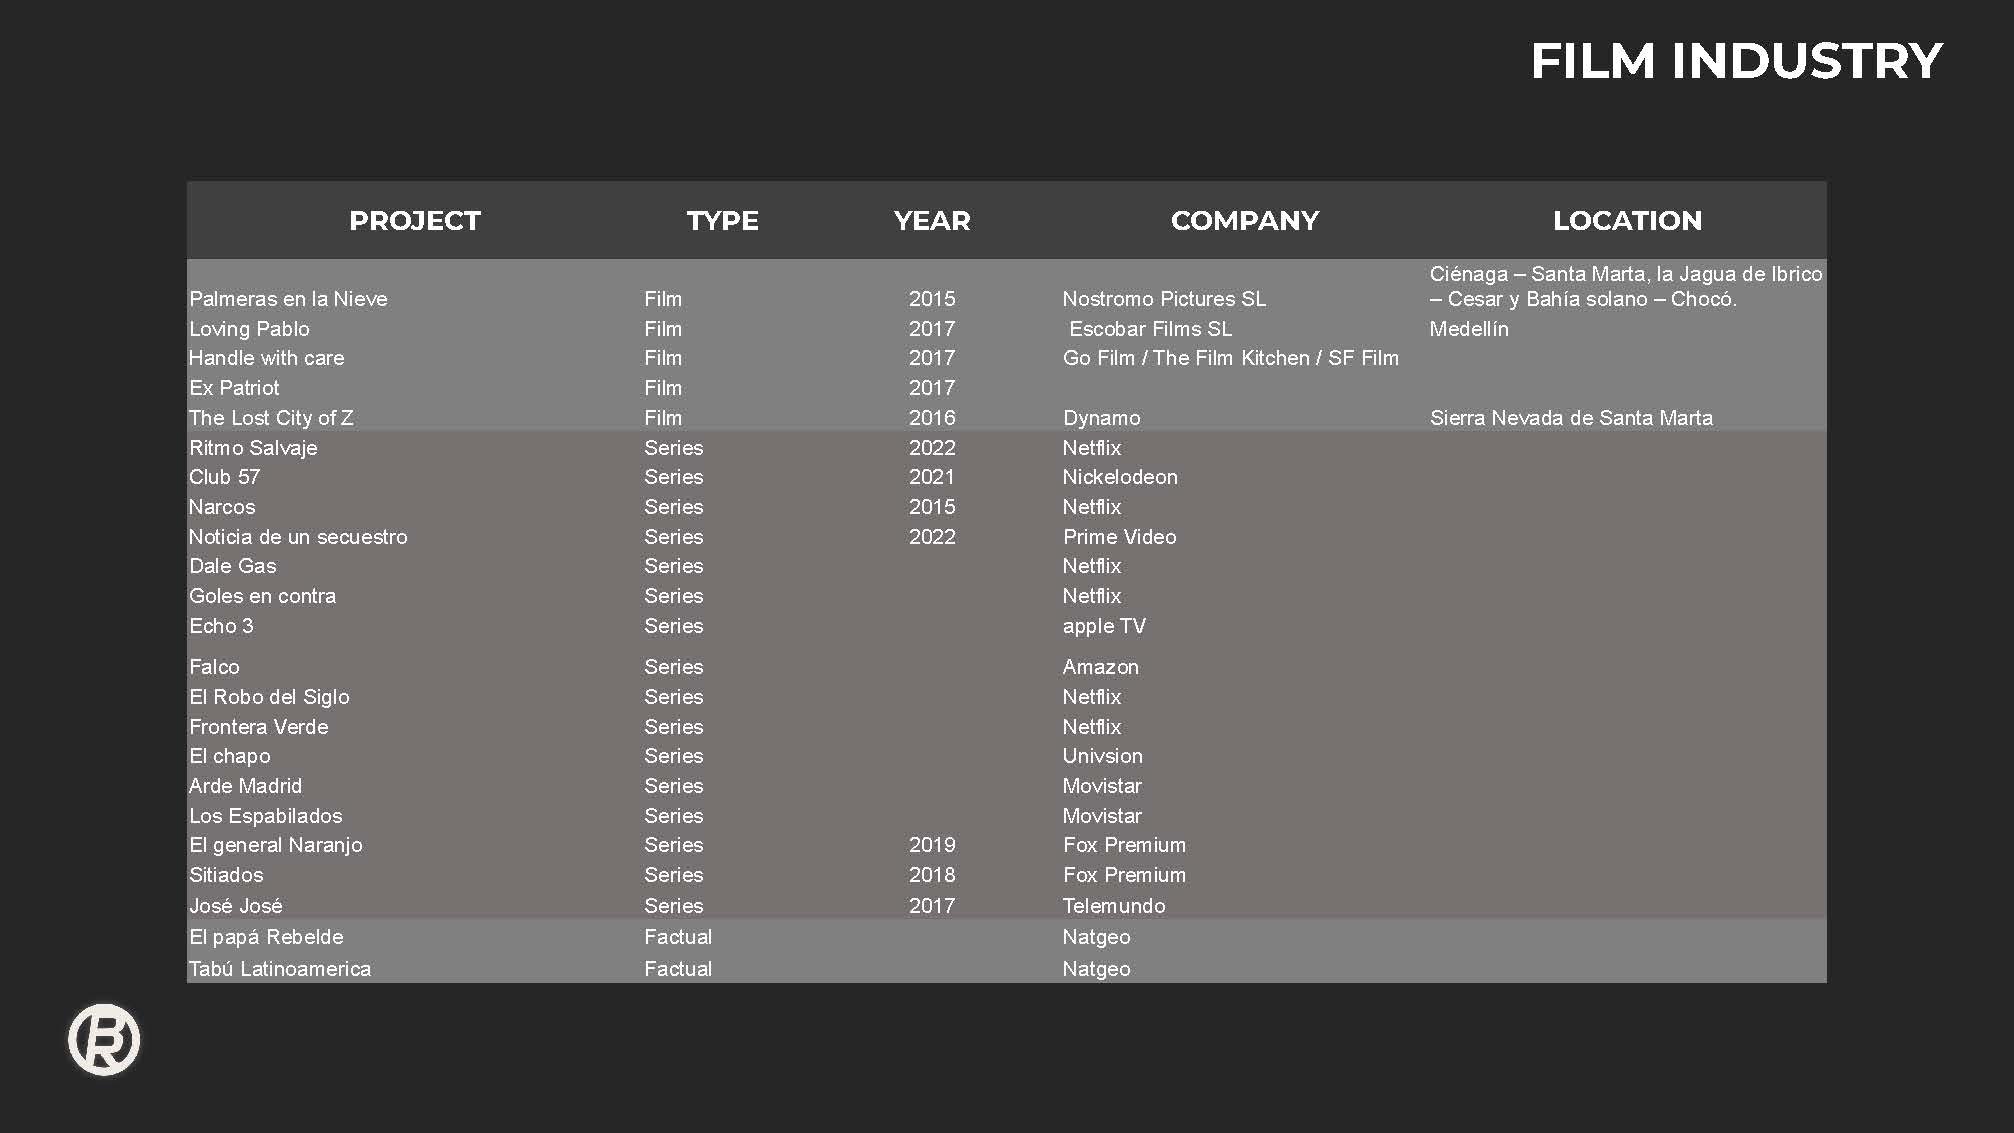Viewport: 2014px width, 1133px height.
Task: Click the 'El chapo' project cell
Action: coord(229,756)
